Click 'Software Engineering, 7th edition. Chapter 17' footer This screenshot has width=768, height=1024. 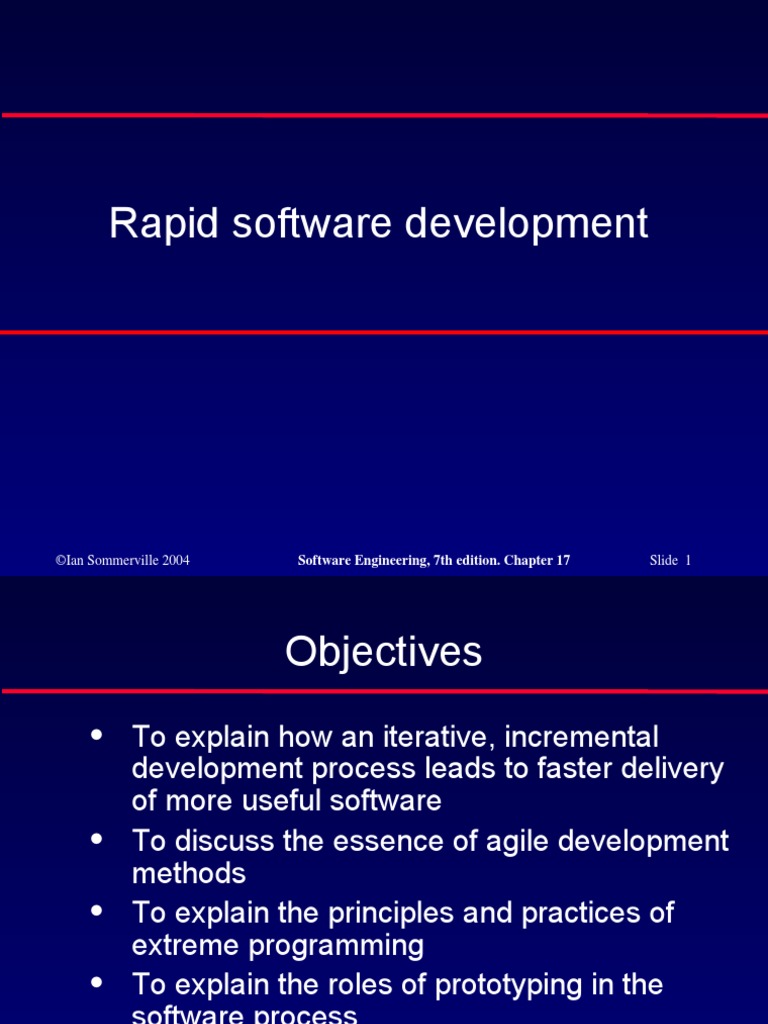434,560
